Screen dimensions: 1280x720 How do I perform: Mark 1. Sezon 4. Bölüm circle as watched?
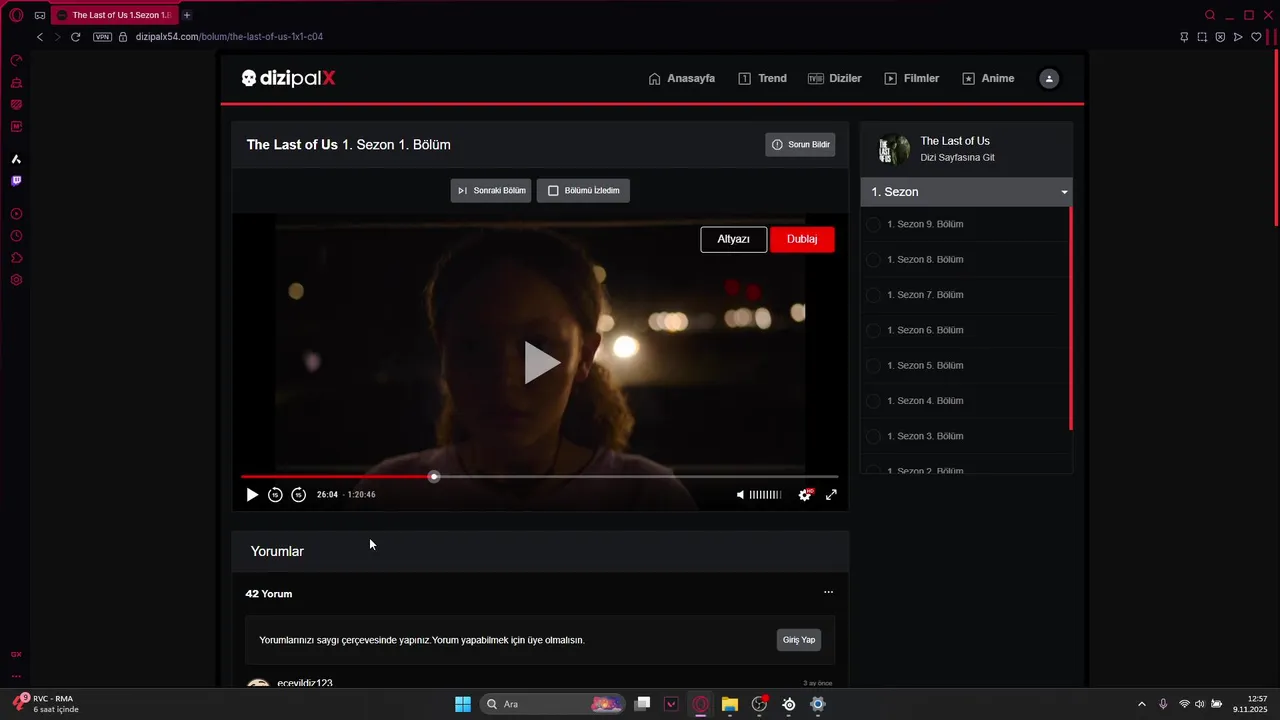pos(873,401)
